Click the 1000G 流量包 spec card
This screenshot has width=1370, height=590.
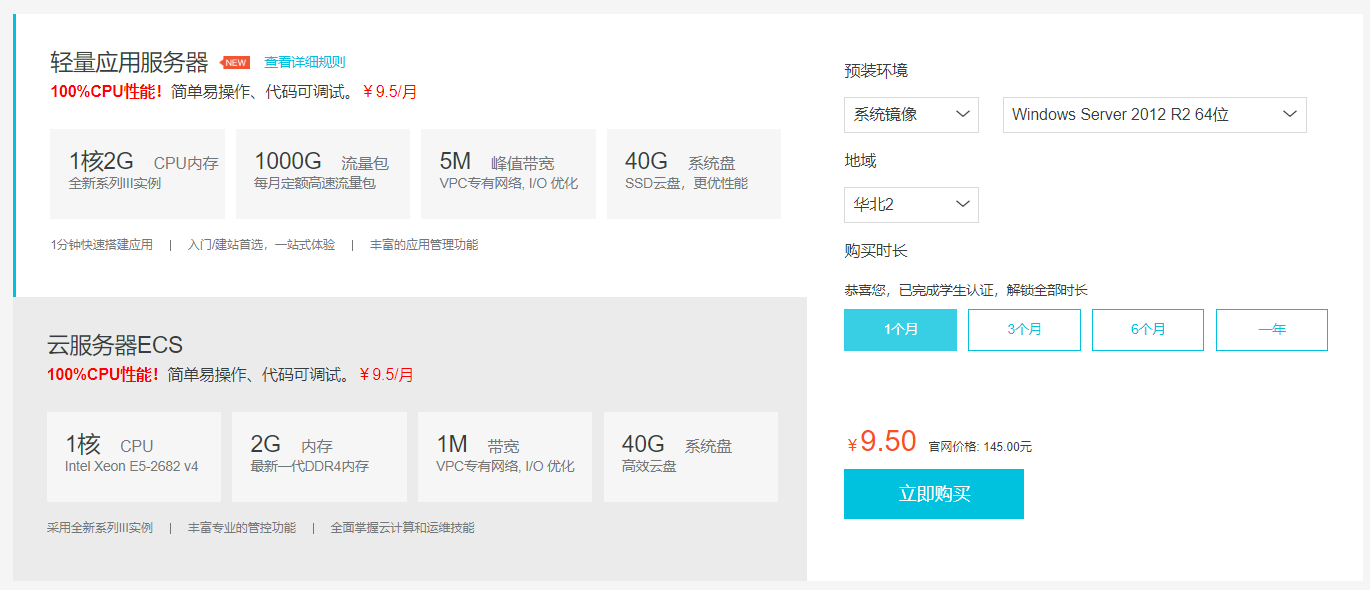323,173
